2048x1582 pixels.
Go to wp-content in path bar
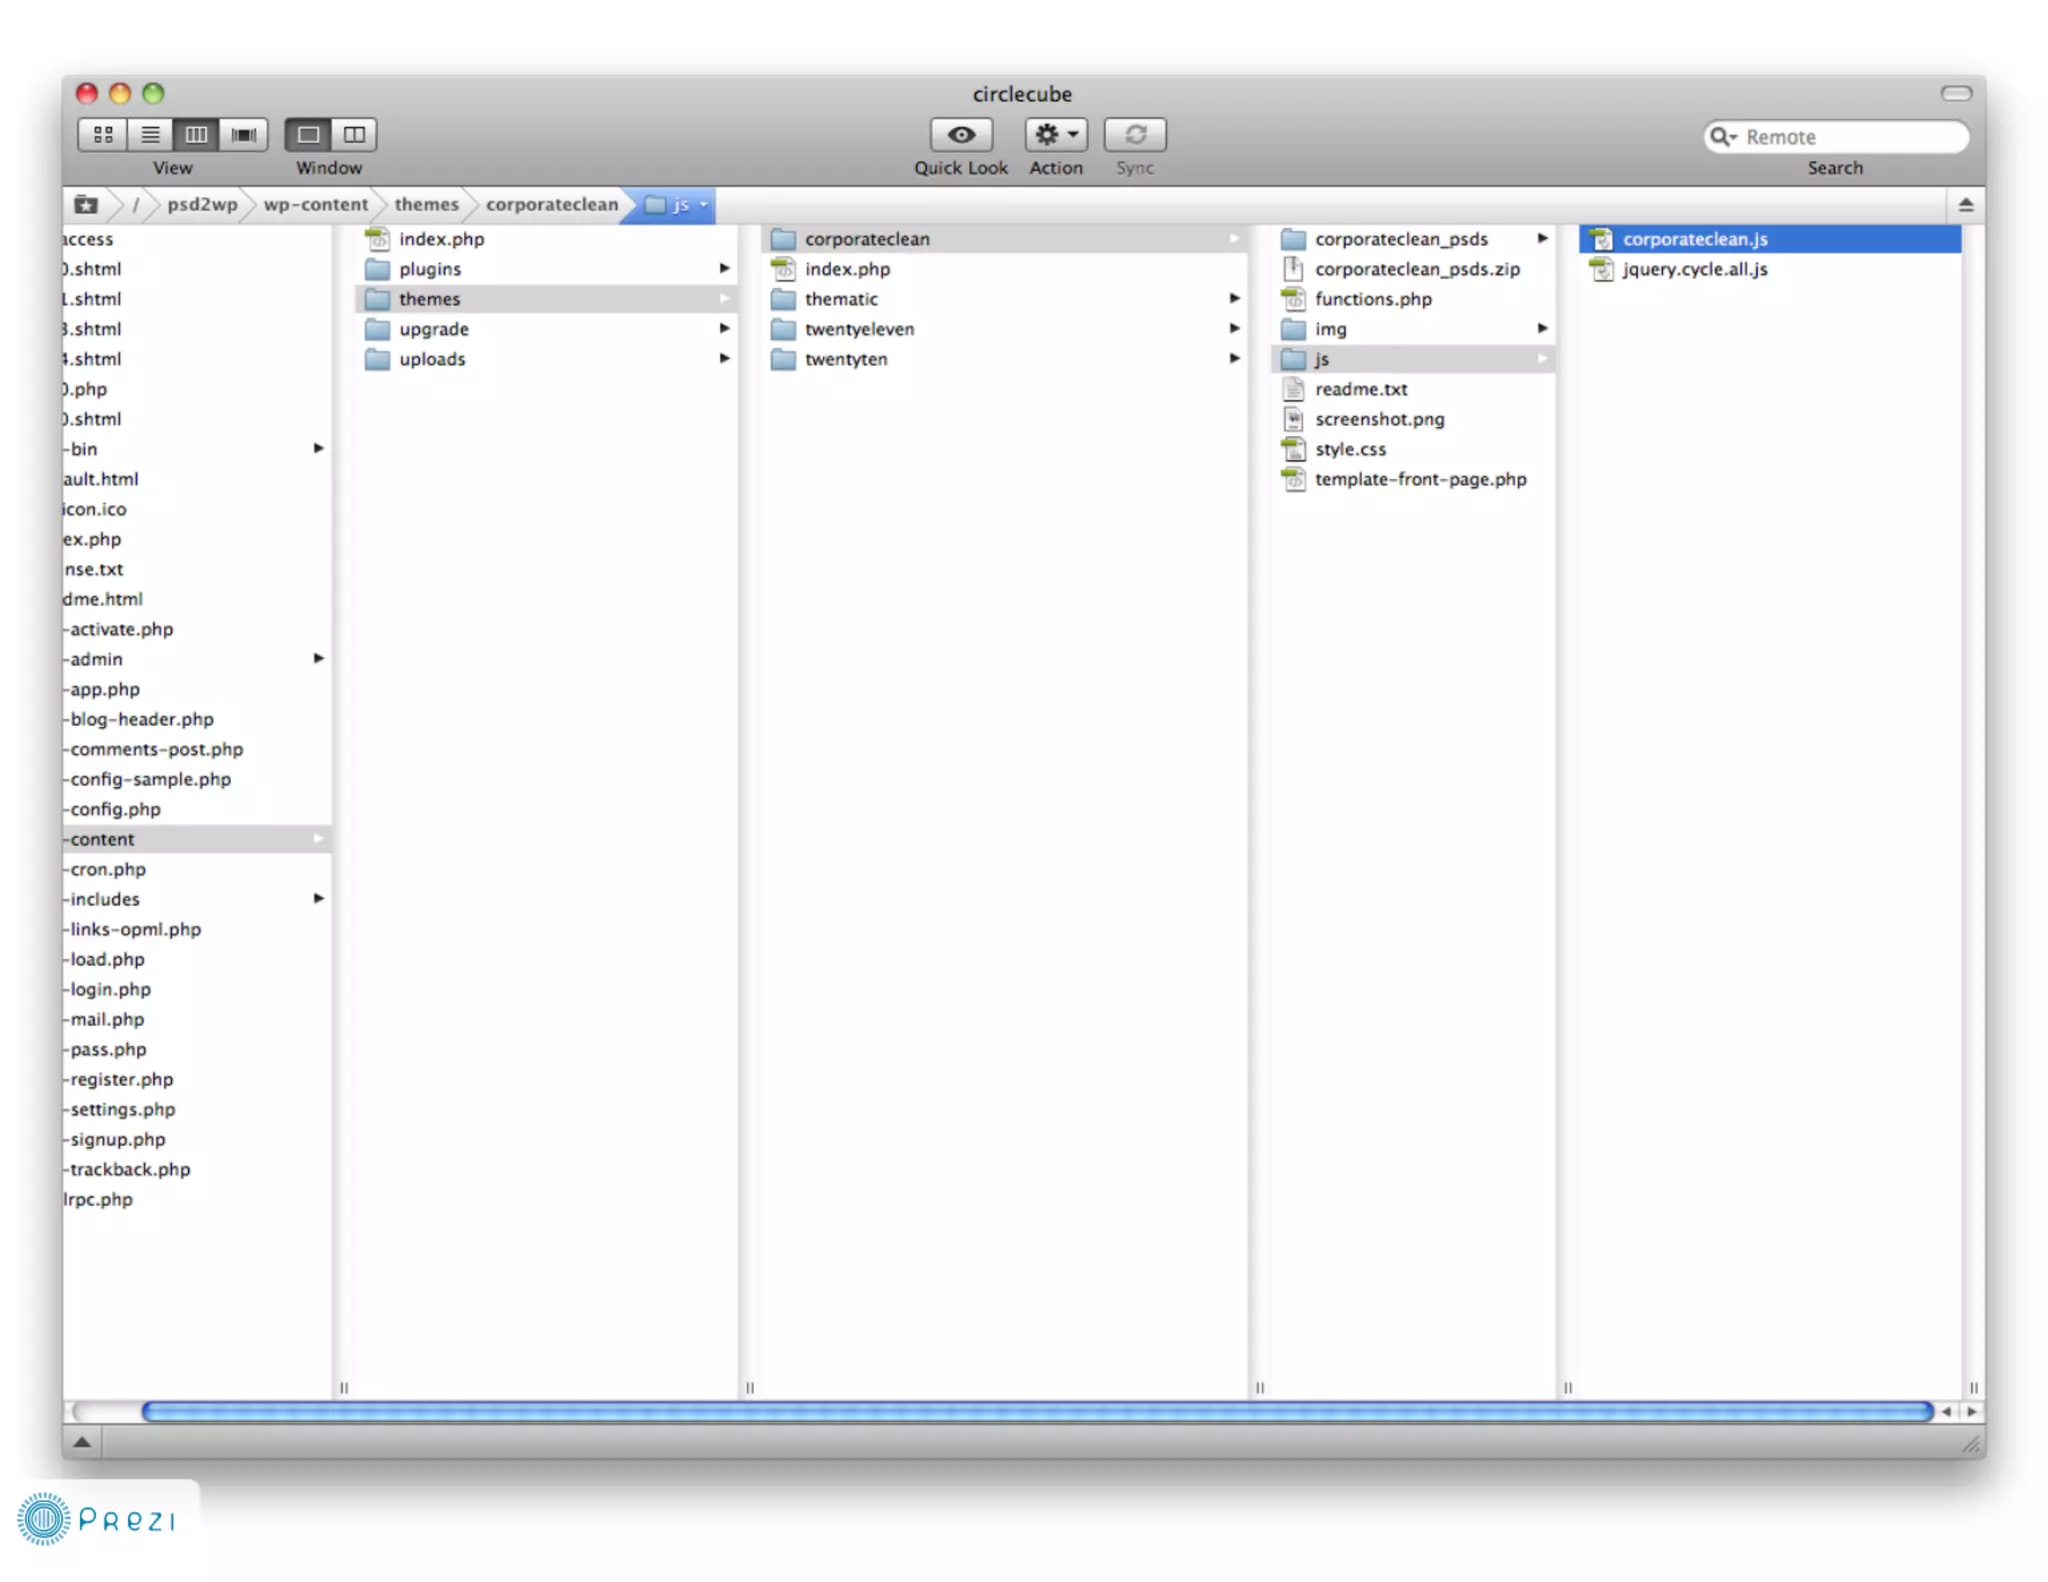click(315, 205)
